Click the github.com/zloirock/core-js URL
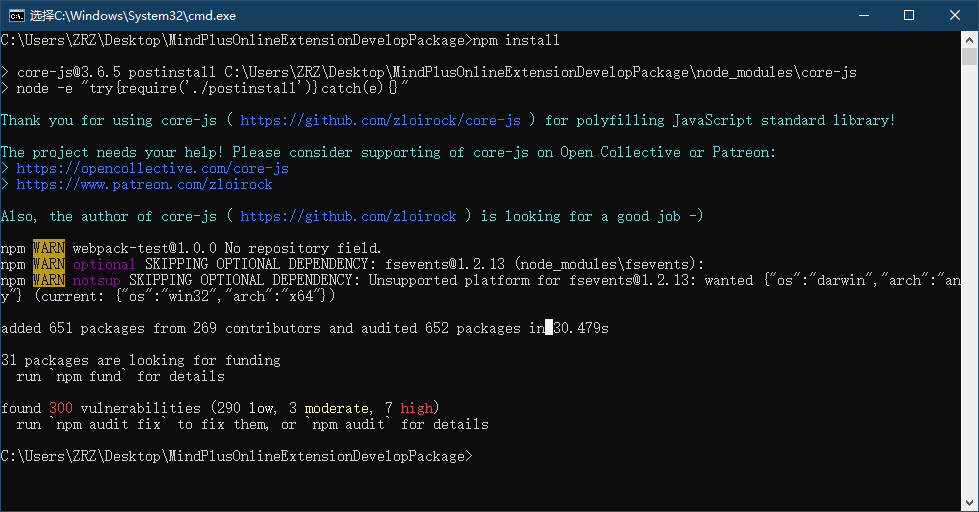The height and width of the screenshot is (512, 979). point(380,120)
